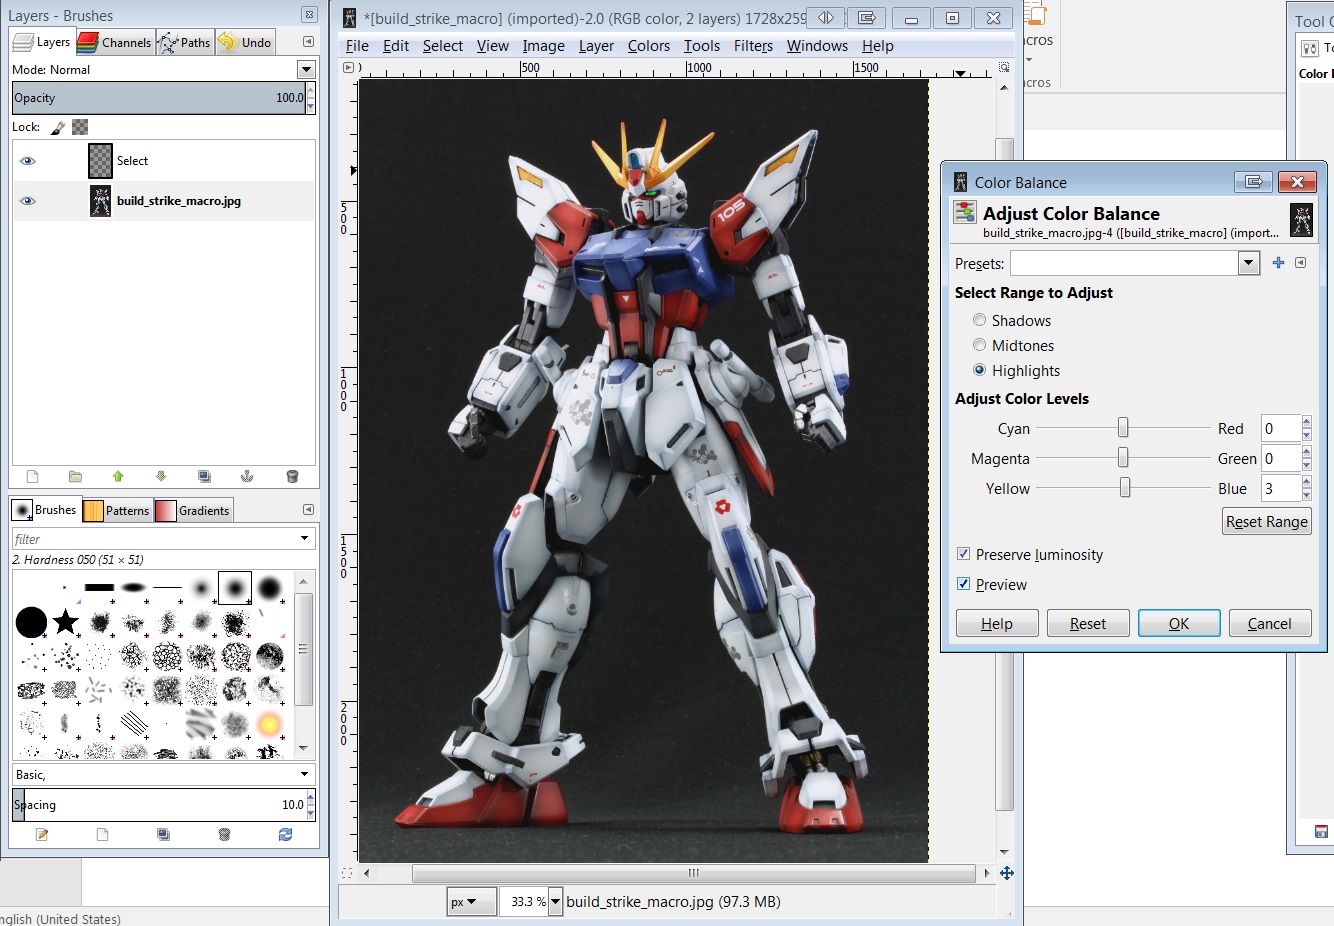
Task: Anchor the floating layer
Action: [247, 477]
